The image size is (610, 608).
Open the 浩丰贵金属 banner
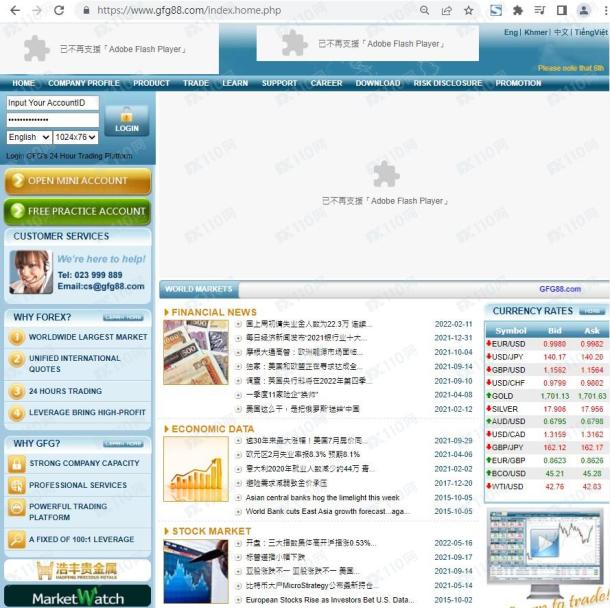pyautogui.click(x=77, y=571)
